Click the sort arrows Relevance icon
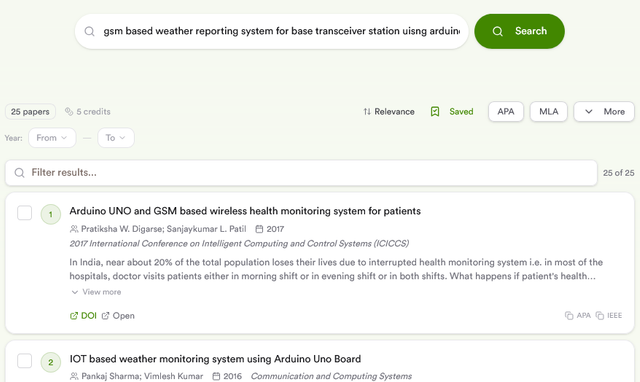The image size is (640, 382). click(367, 111)
